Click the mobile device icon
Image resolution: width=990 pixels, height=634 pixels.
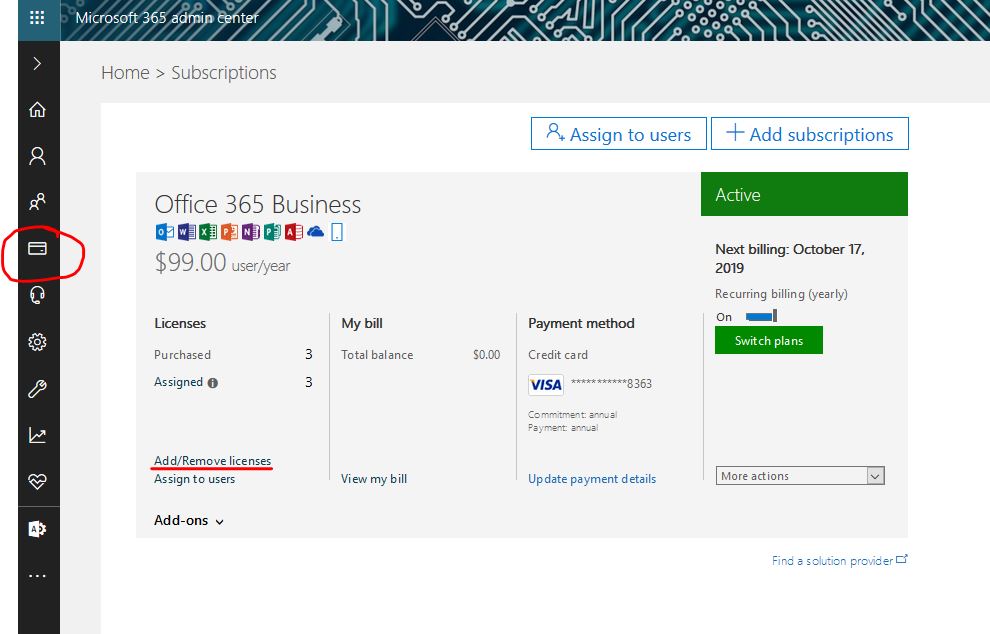coord(337,232)
